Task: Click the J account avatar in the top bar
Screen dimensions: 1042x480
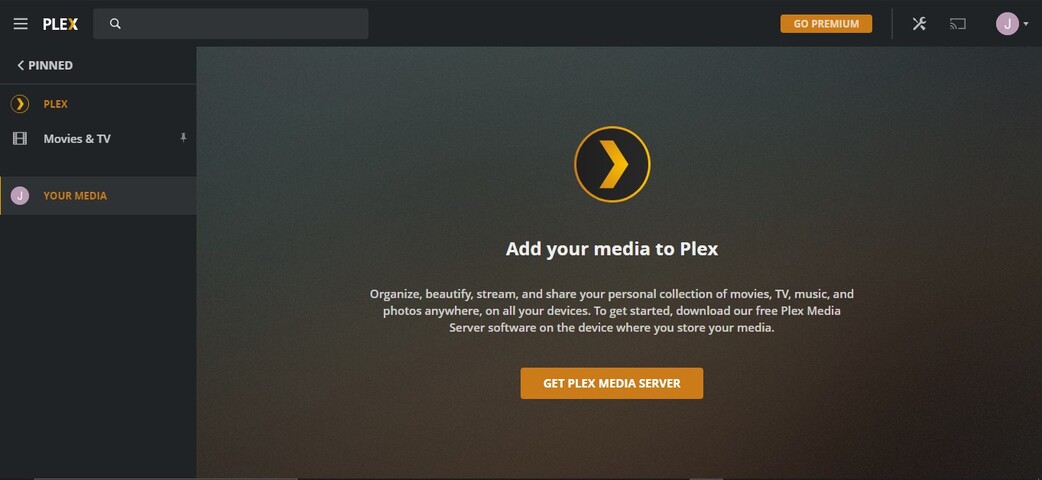Action: pos(1007,24)
